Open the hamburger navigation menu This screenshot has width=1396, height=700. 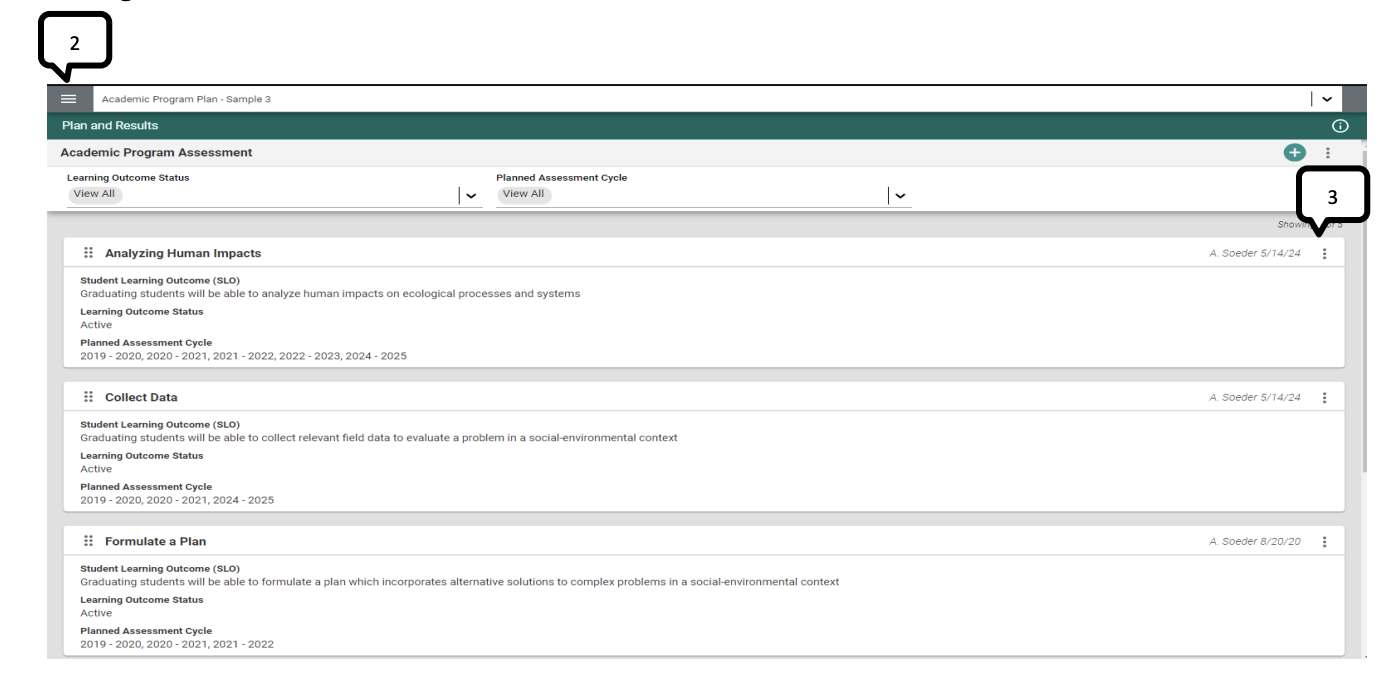coord(68,98)
